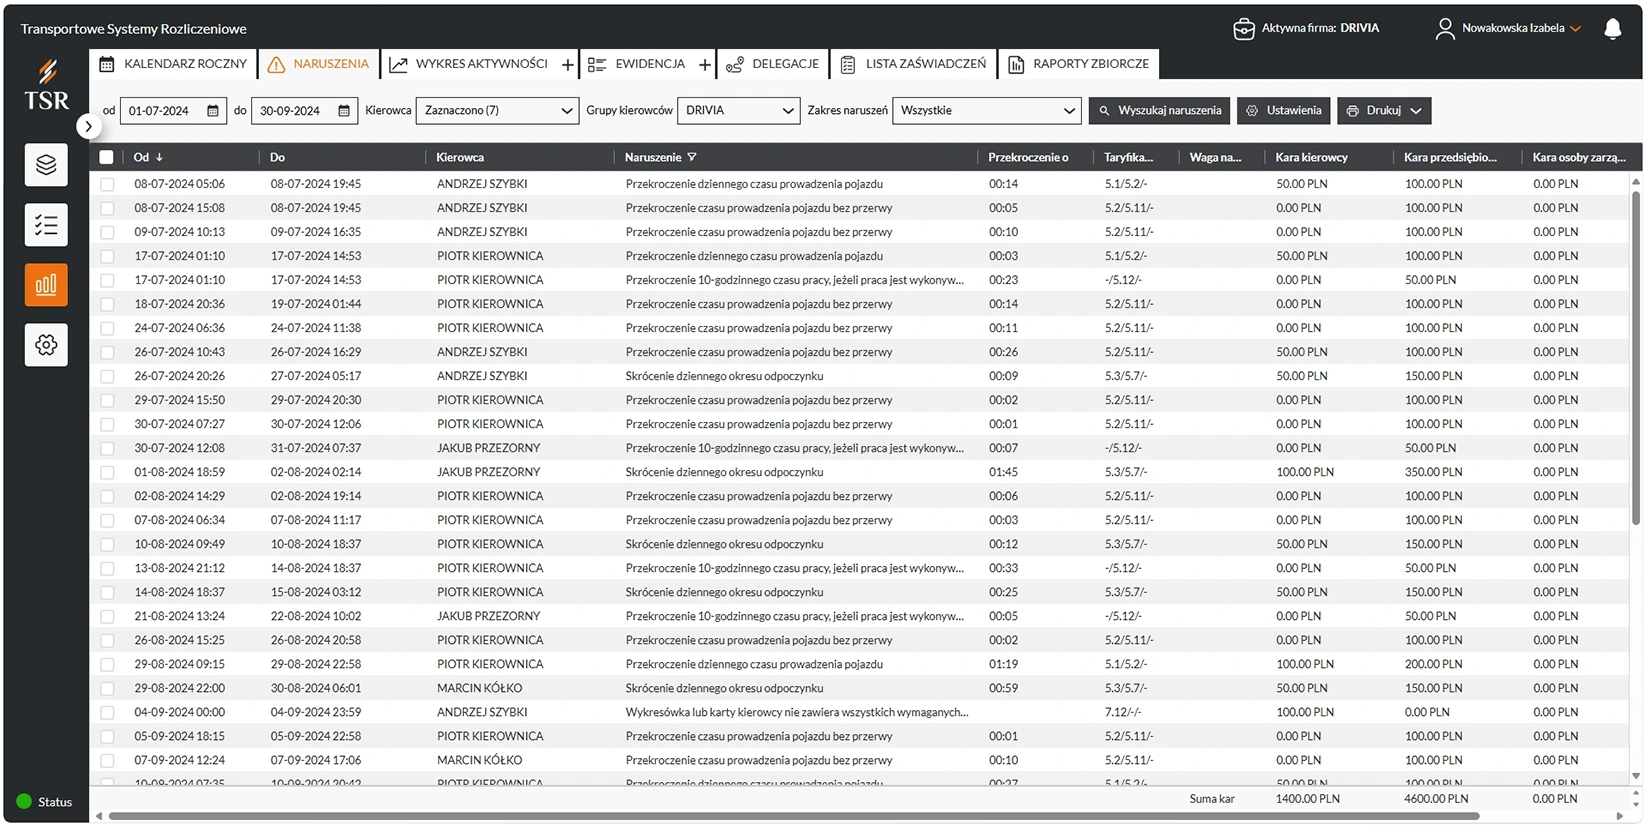Click MARCIN KÓŁKO in row 29-08-2024 22:00
Viewport: 1644px width, 825px height.
coord(479,688)
